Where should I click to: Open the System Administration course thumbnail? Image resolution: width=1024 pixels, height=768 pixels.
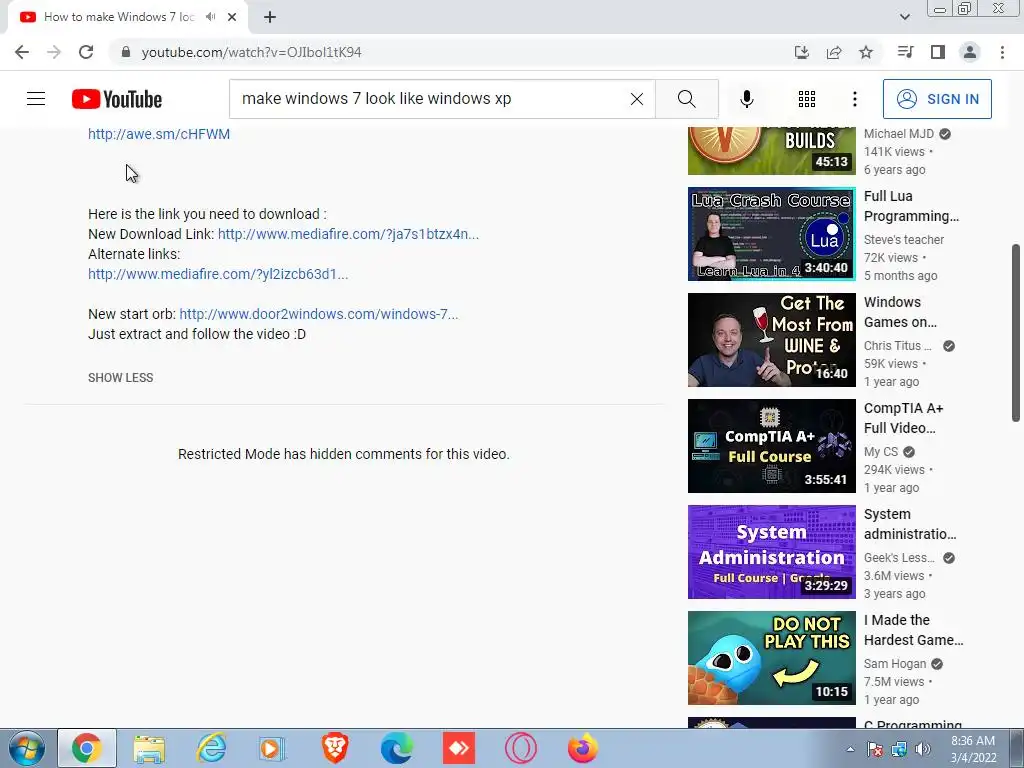click(771, 552)
